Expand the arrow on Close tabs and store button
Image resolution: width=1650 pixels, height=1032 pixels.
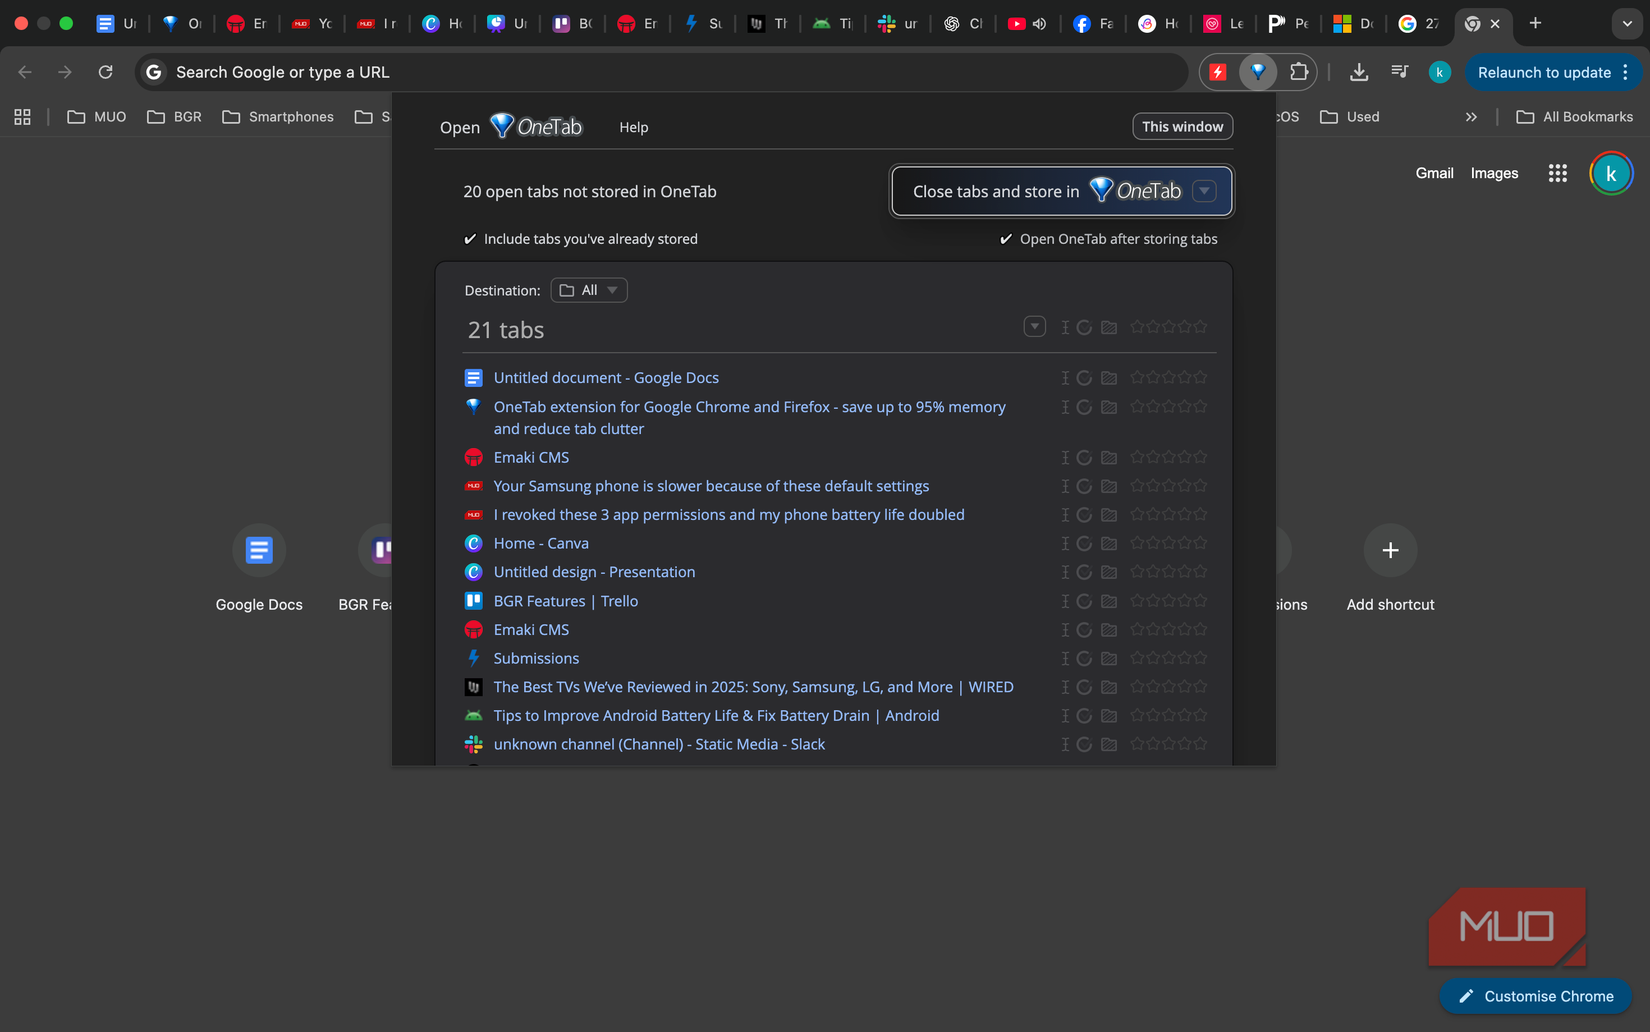click(x=1204, y=190)
